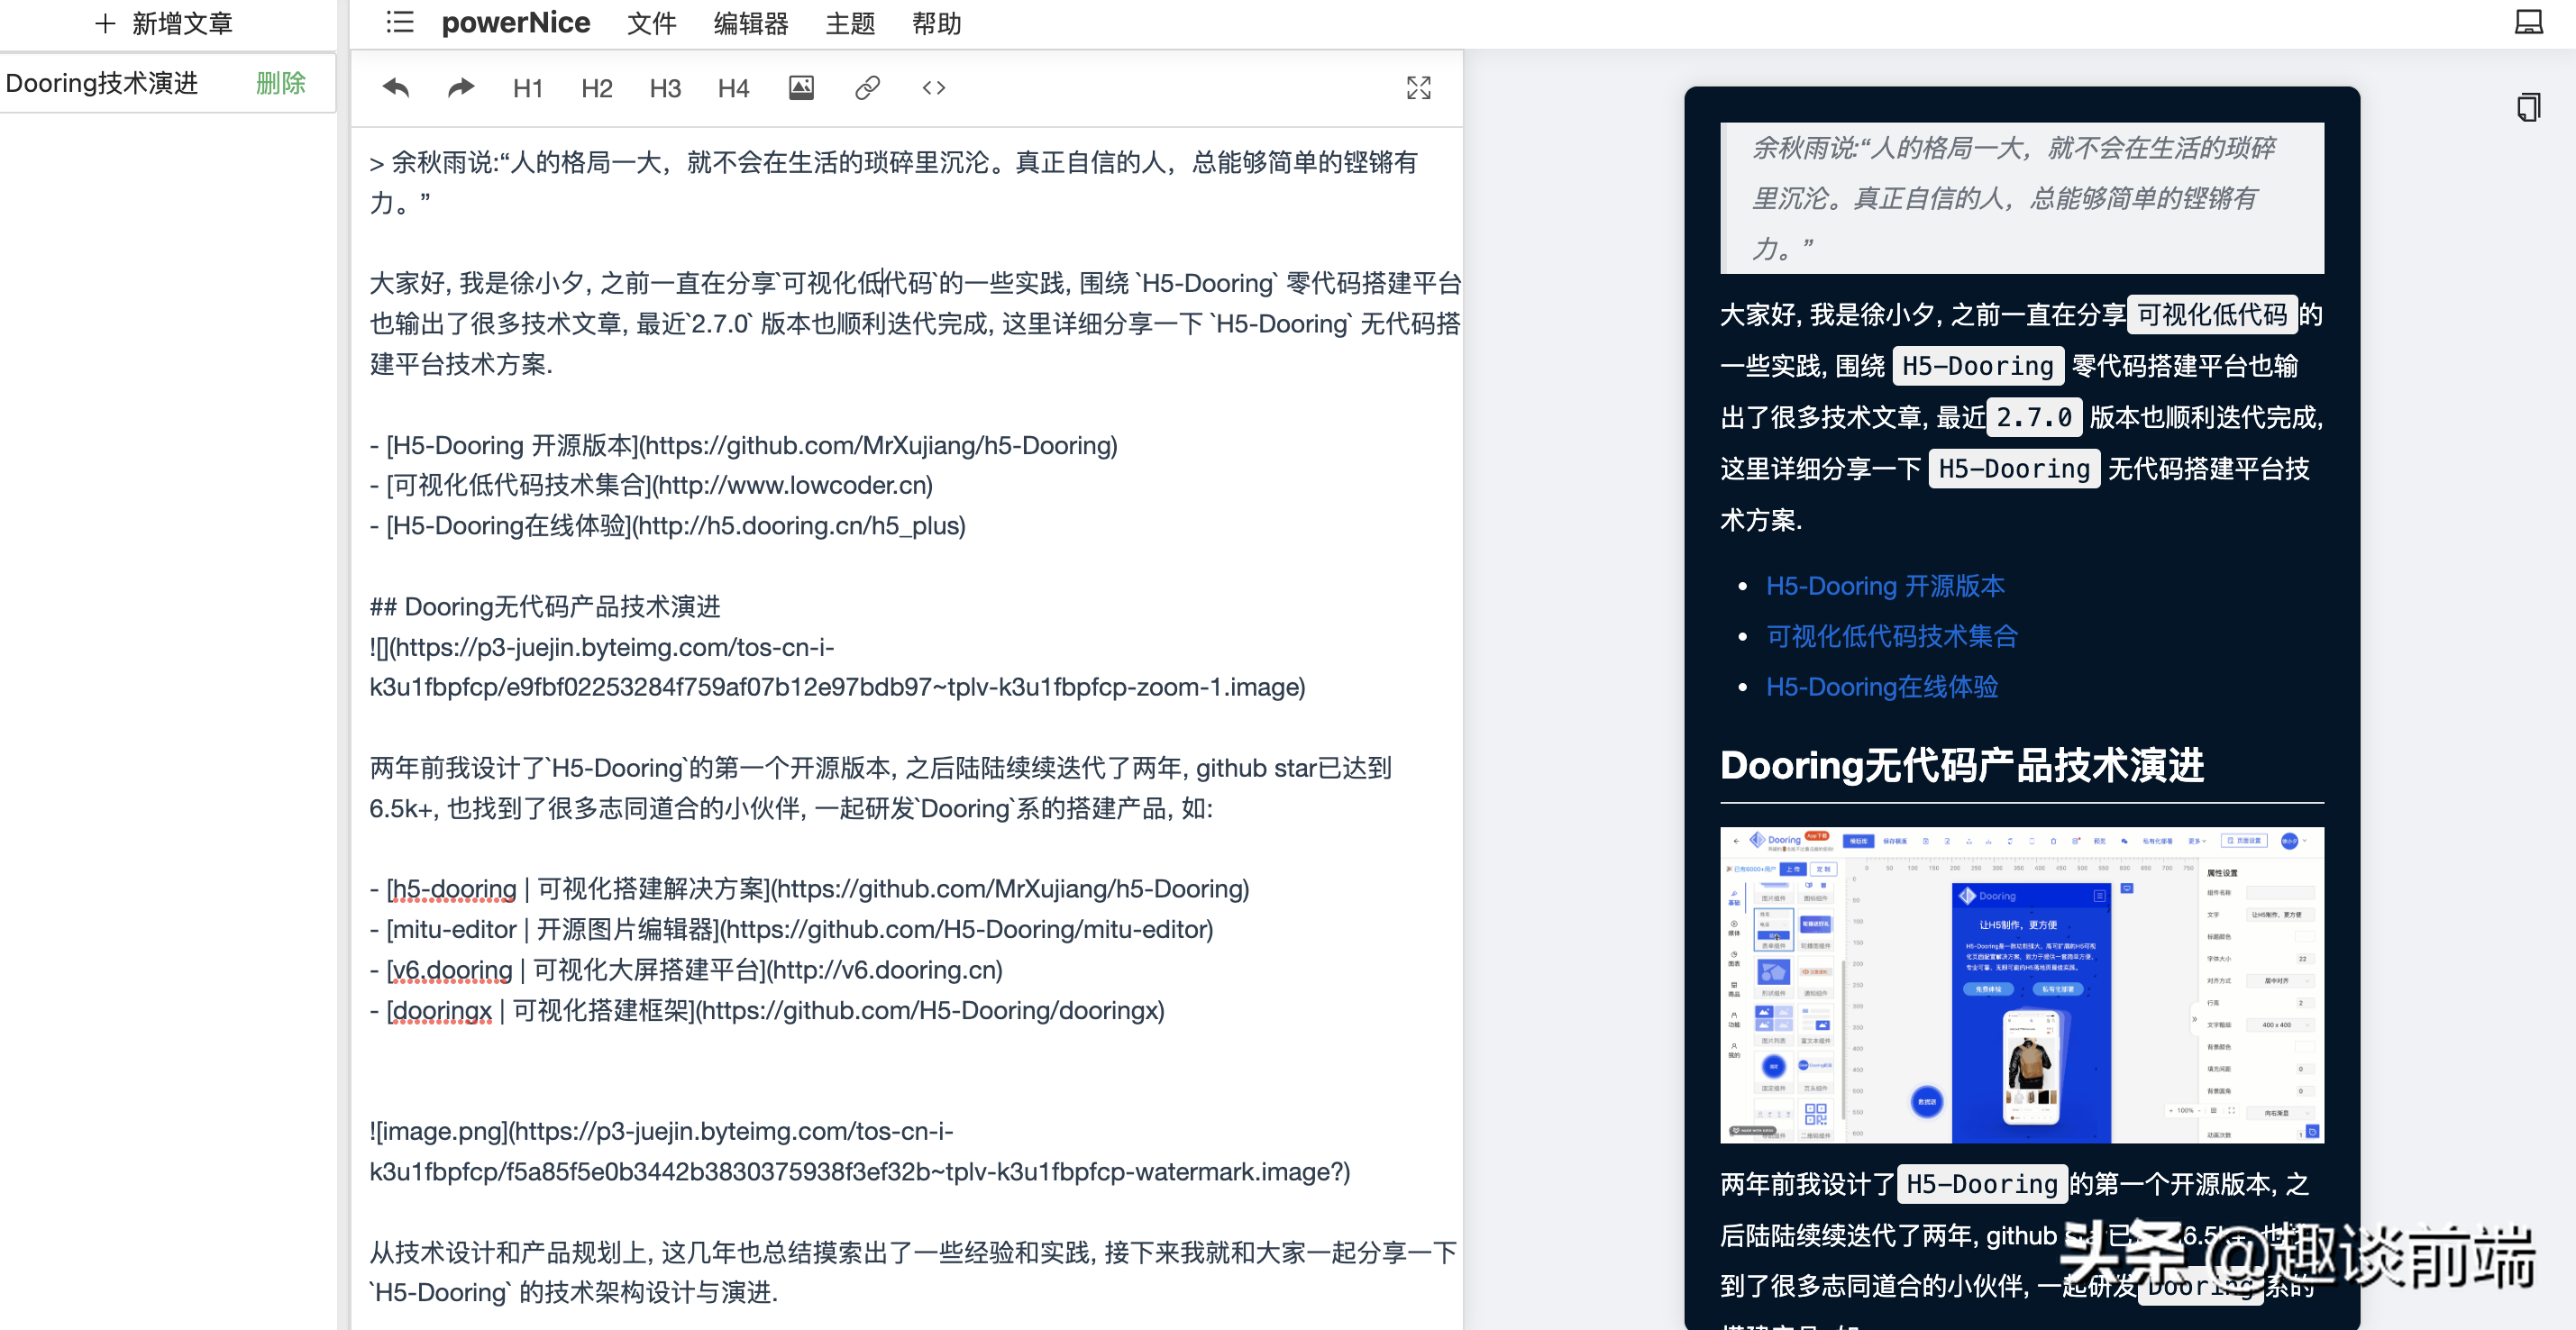Screen dimensions: 2576x1330
Task: Click the markdown line with mitu-editor | 开源图片编辑器
Action: click(x=791, y=929)
